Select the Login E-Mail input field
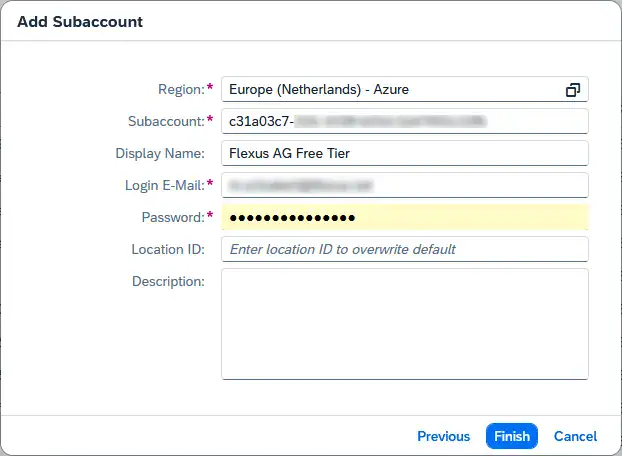The width and height of the screenshot is (622, 456). [x=404, y=186]
